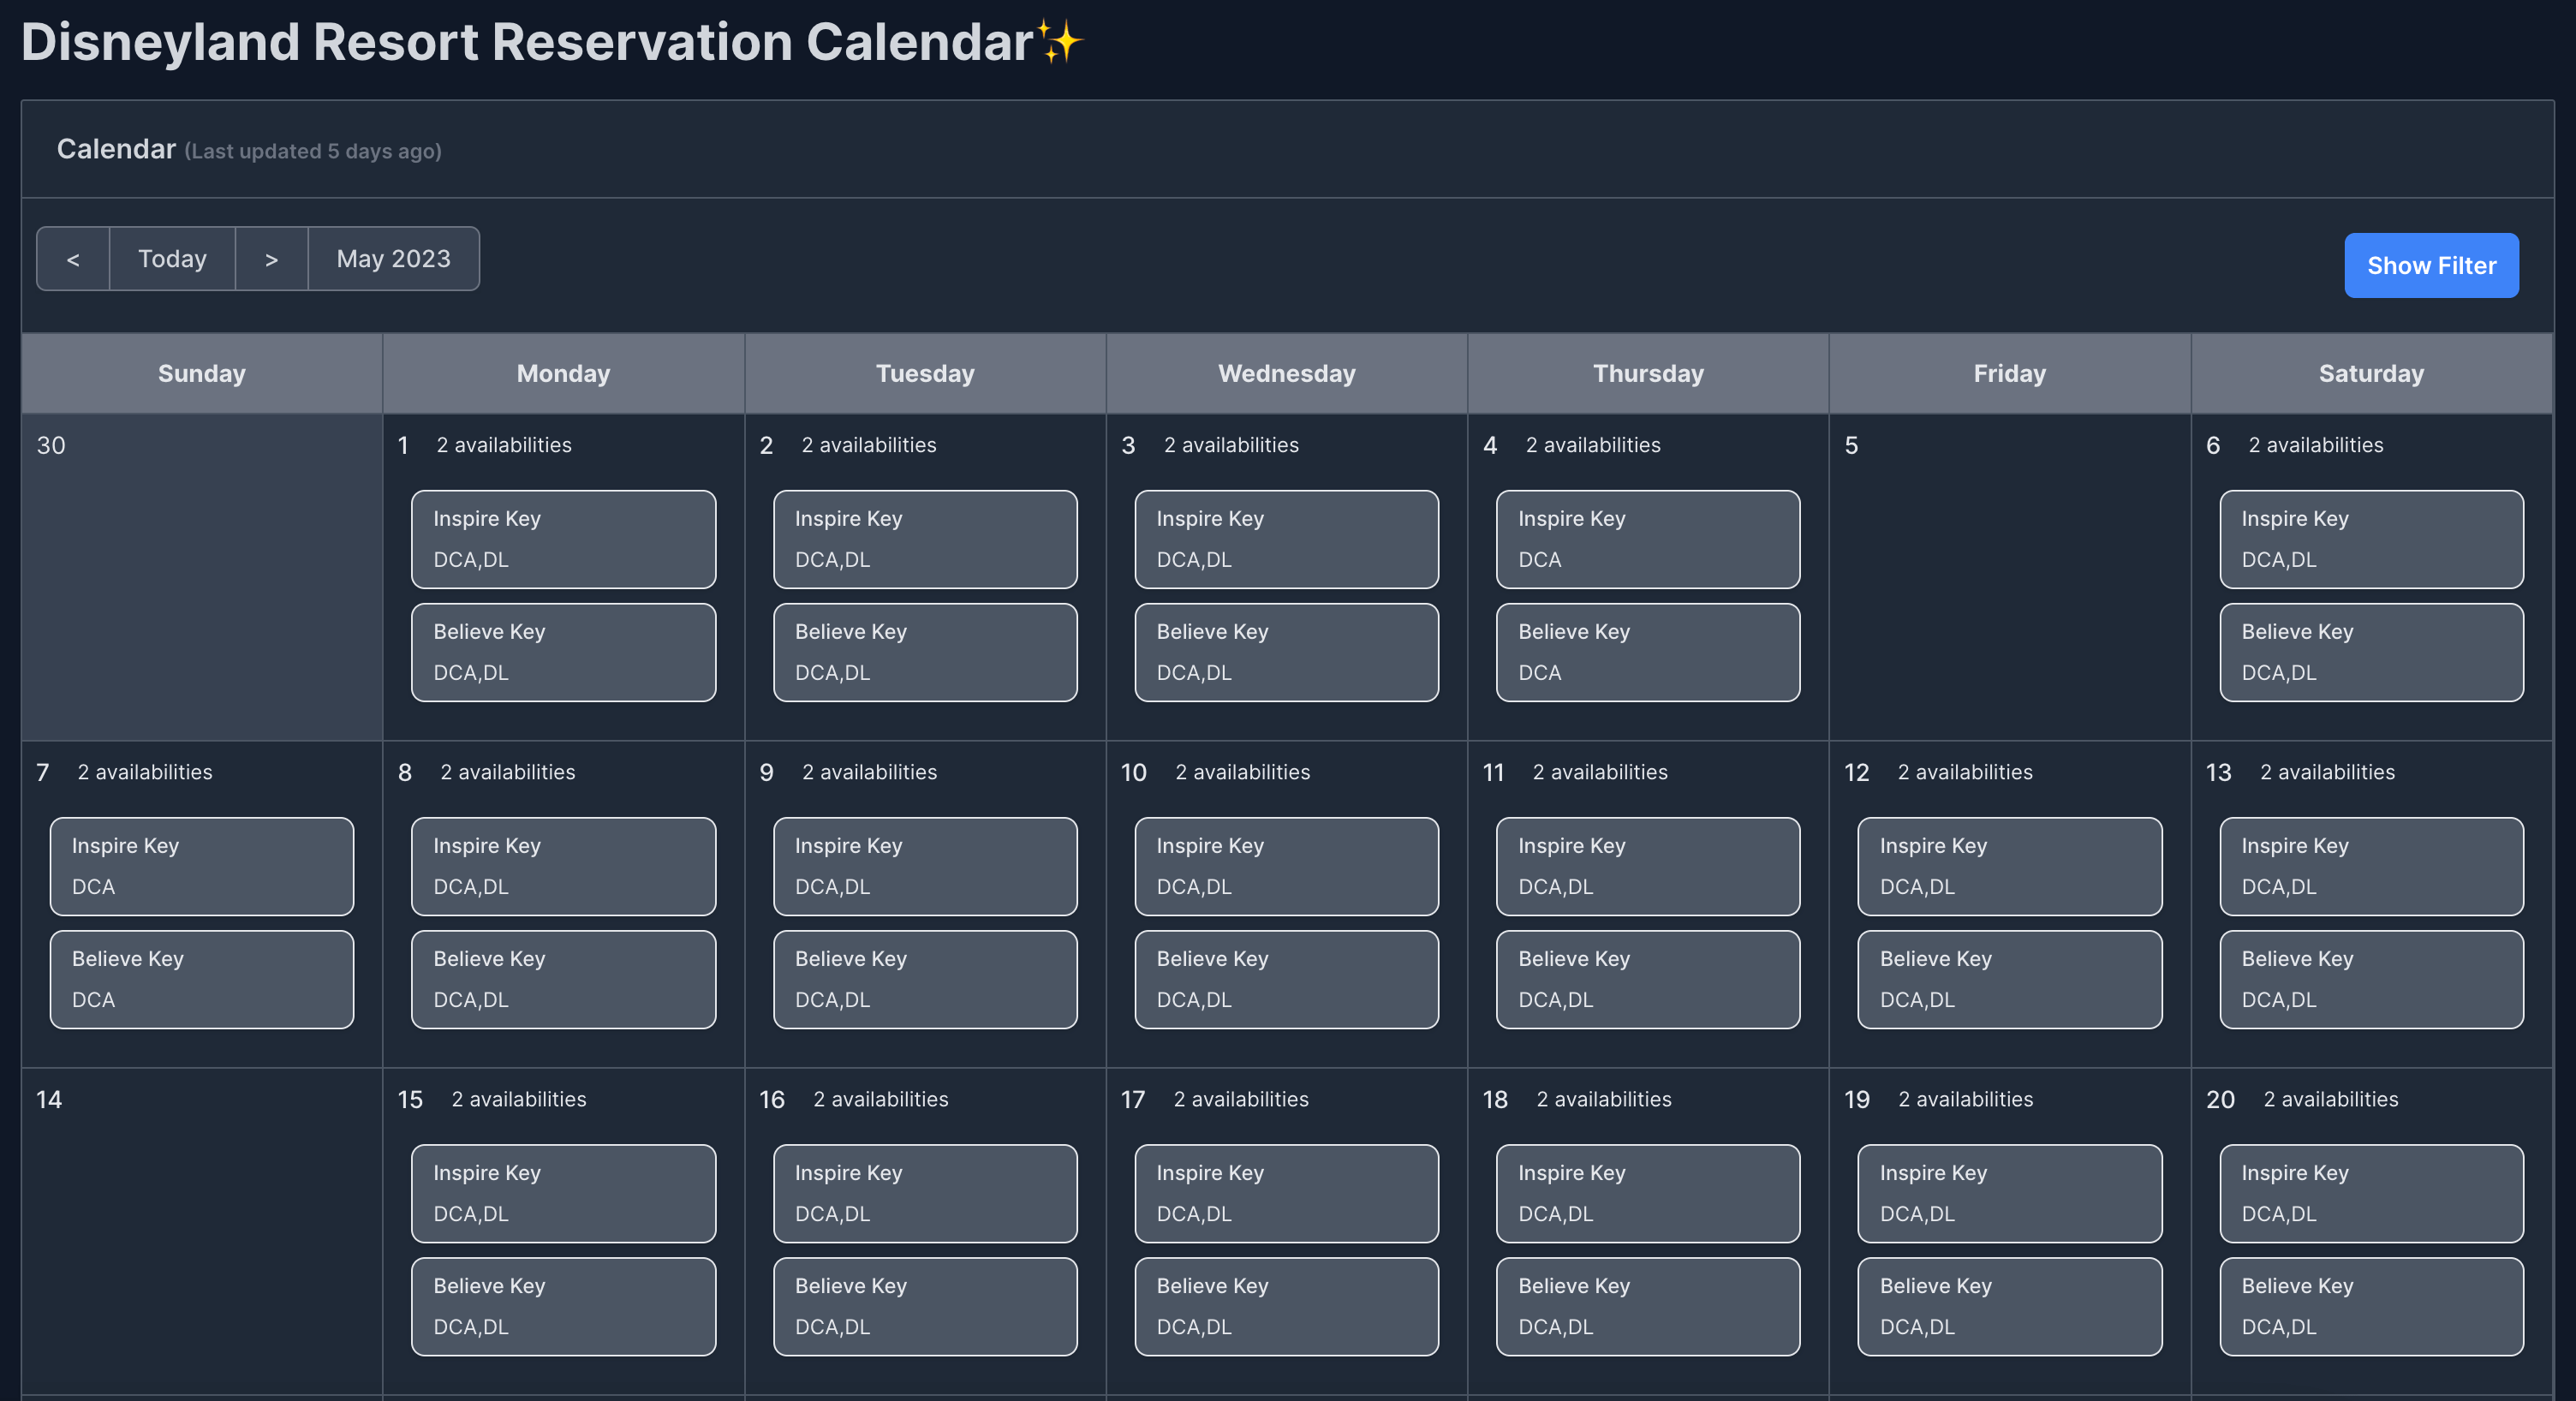Open the May 2023 month selector
This screenshot has width=2576, height=1401.
393,258
